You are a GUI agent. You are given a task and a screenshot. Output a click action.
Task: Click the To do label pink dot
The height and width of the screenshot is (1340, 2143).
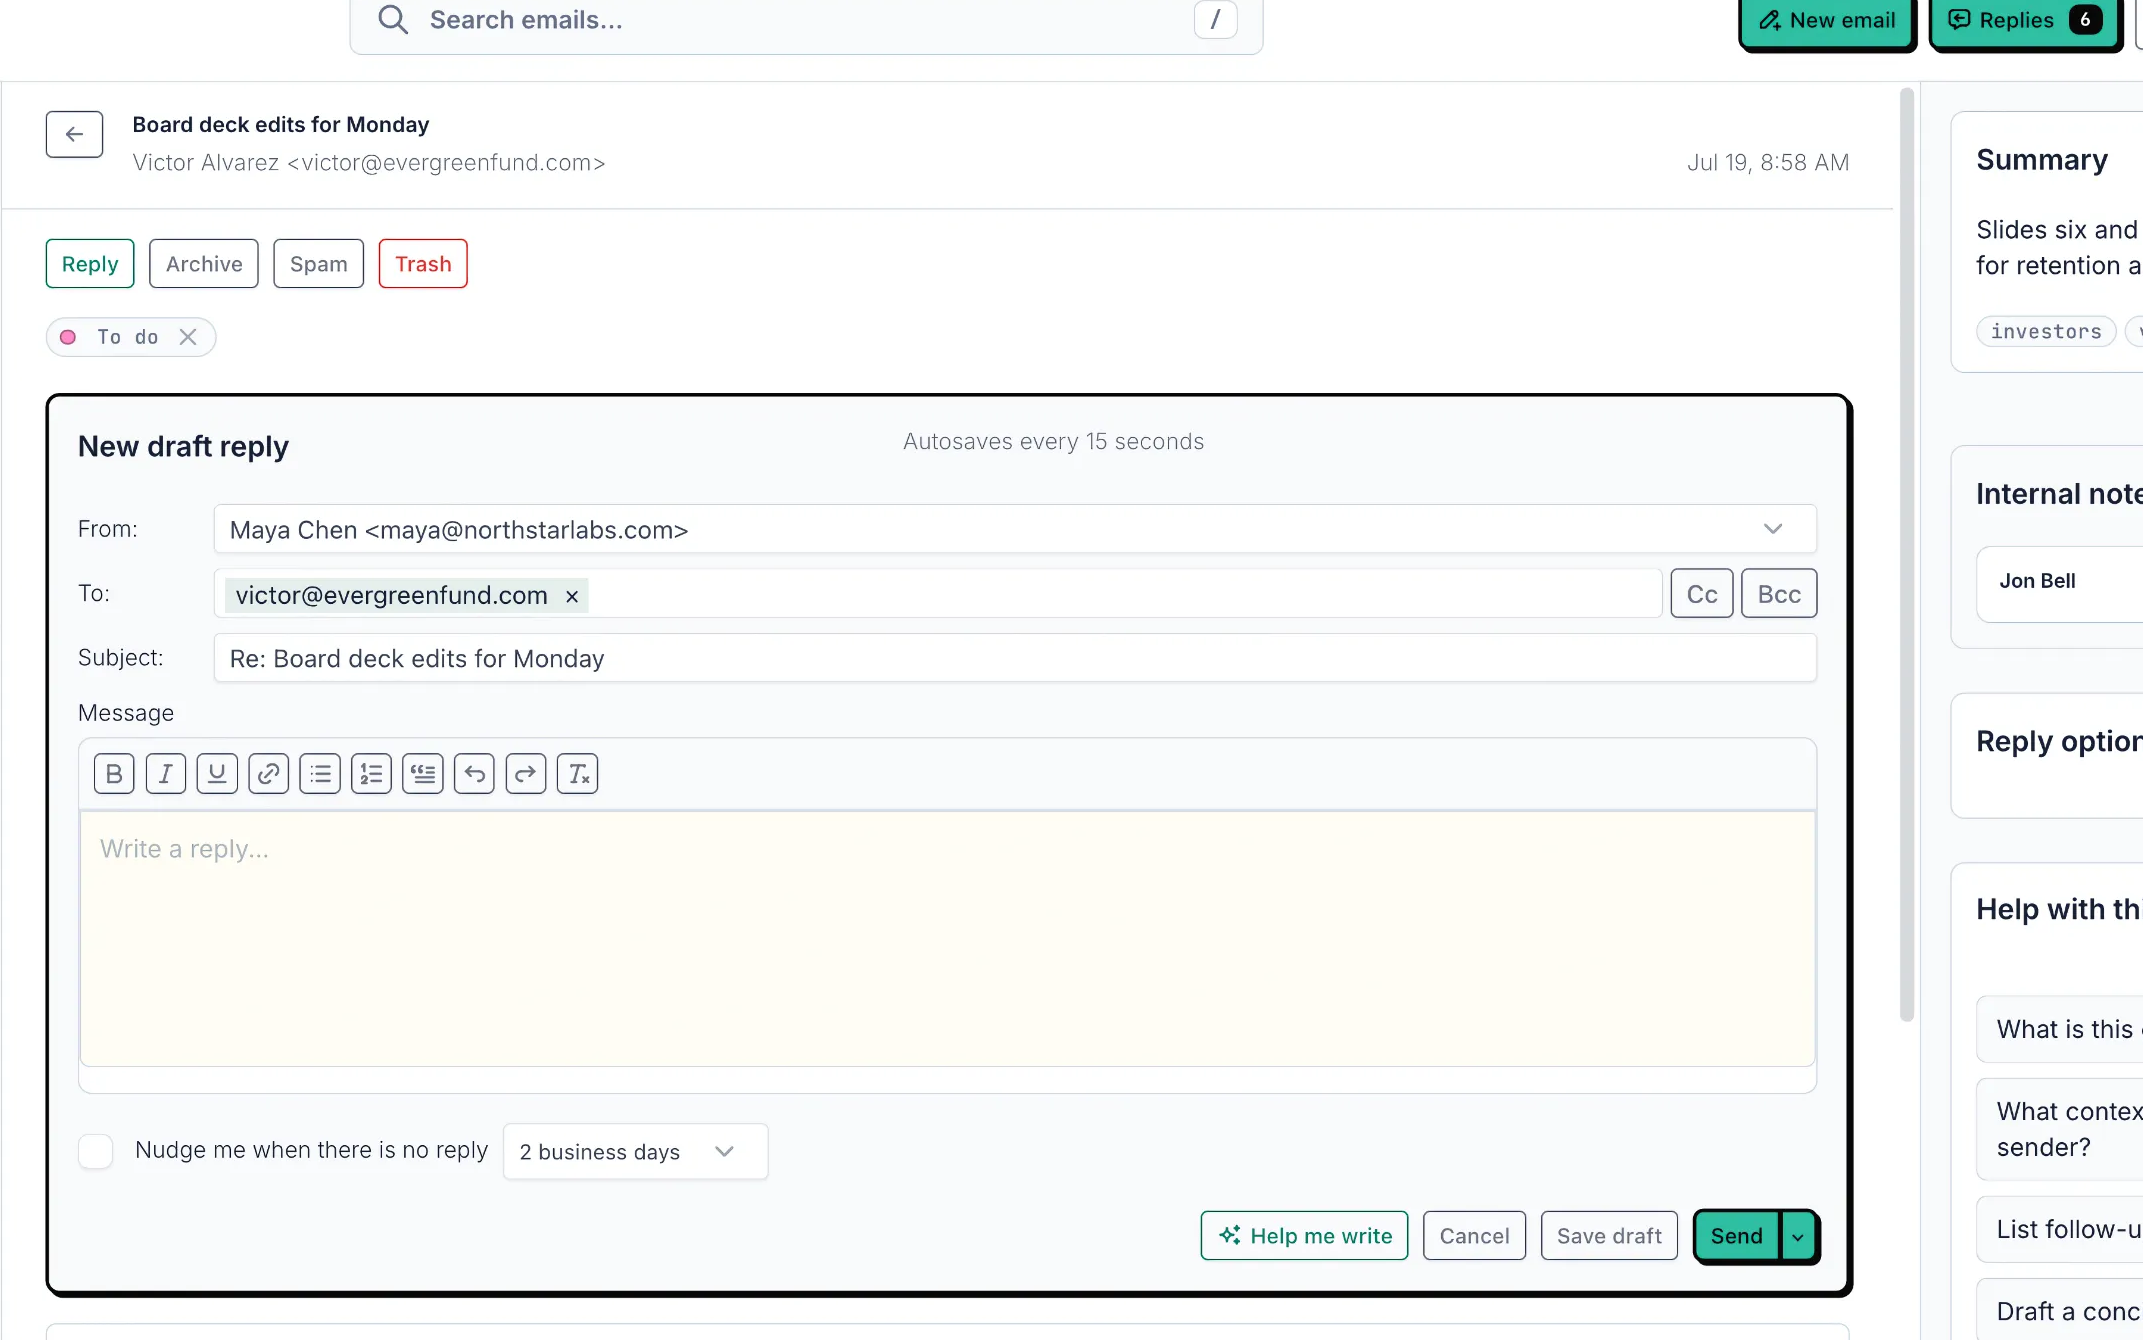click(68, 337)
